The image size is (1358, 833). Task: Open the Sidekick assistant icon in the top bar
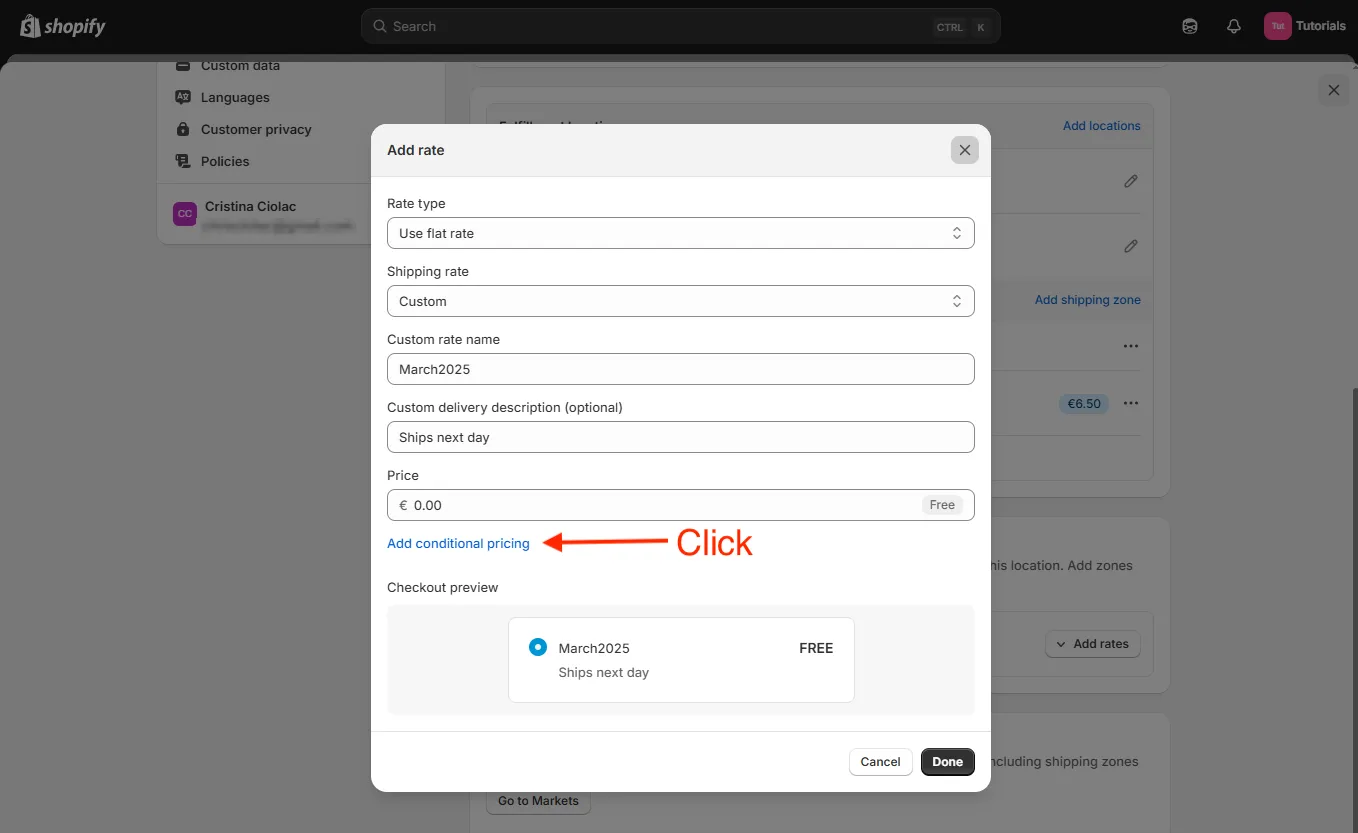[x=1189, y=26]
